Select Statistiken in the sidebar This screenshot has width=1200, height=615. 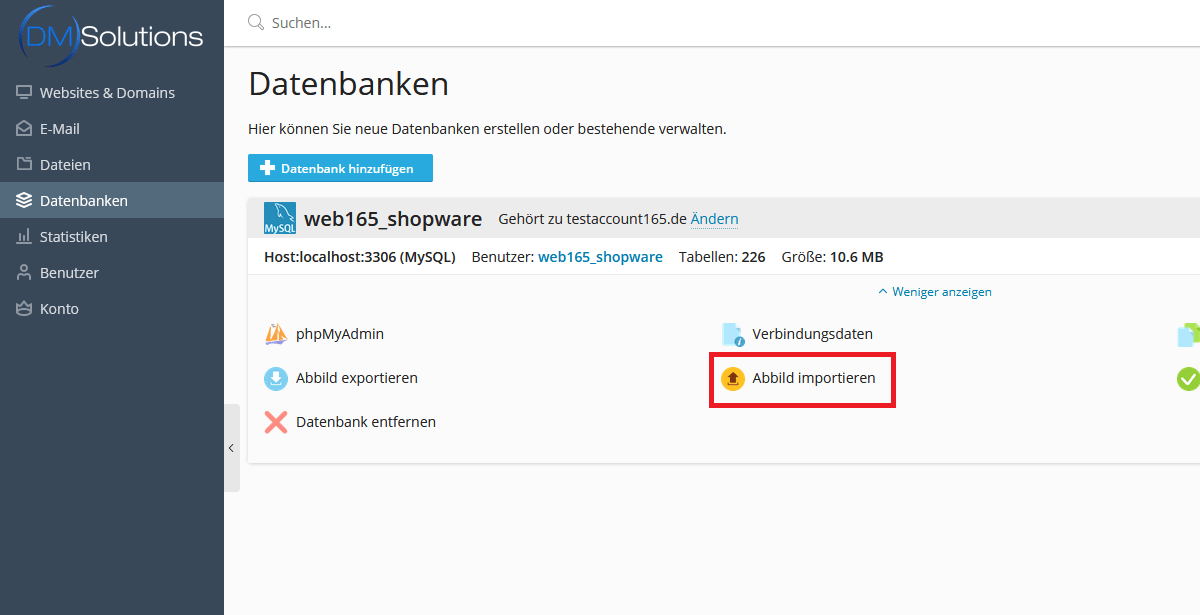(x=112, y=237)
